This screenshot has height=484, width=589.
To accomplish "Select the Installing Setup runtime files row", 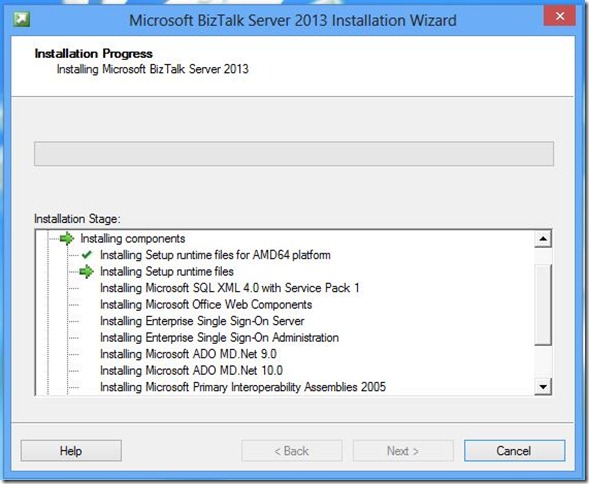I will pos(167,272).
